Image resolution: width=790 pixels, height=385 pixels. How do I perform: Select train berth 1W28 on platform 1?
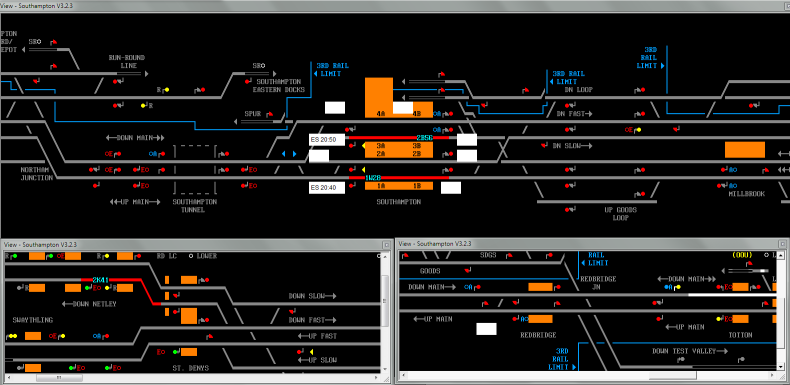click(373, 178)
